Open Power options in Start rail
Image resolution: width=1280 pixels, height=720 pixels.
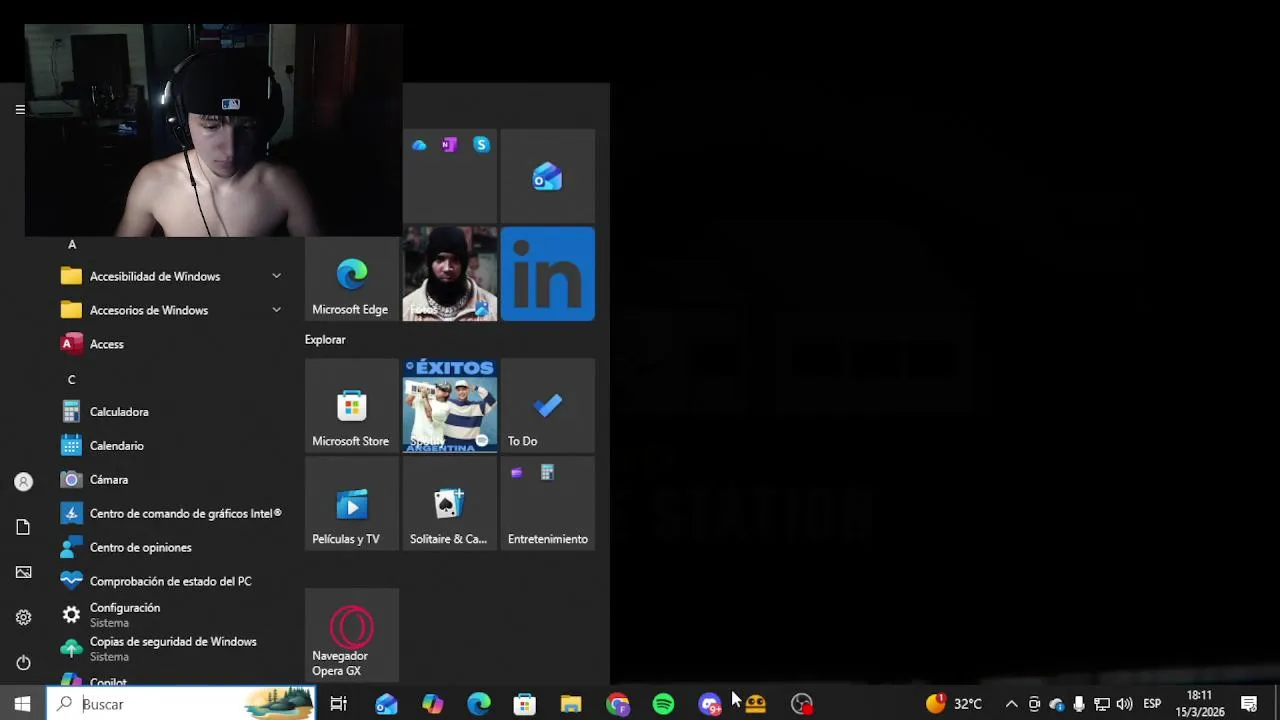point(23,662)
